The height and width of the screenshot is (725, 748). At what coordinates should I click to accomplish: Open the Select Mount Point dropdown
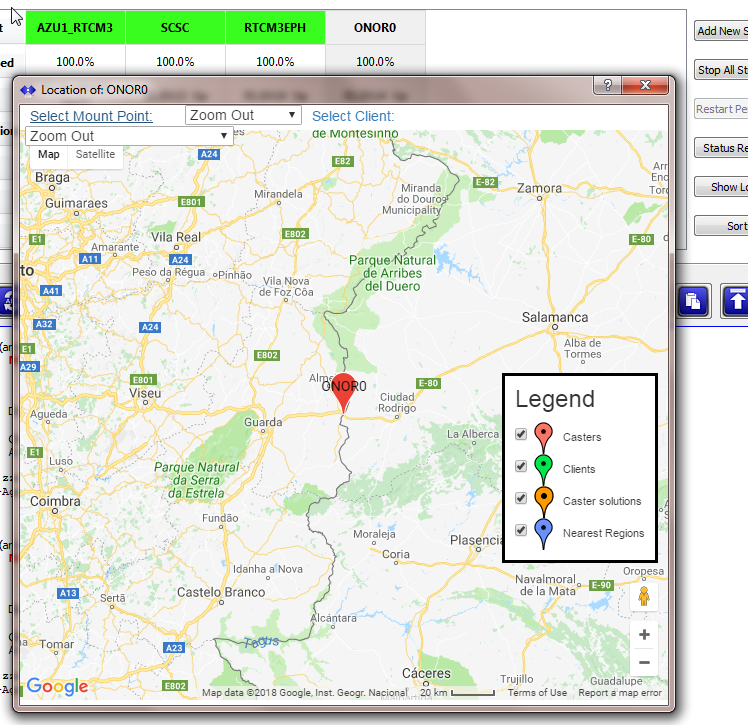click(243, 115)
